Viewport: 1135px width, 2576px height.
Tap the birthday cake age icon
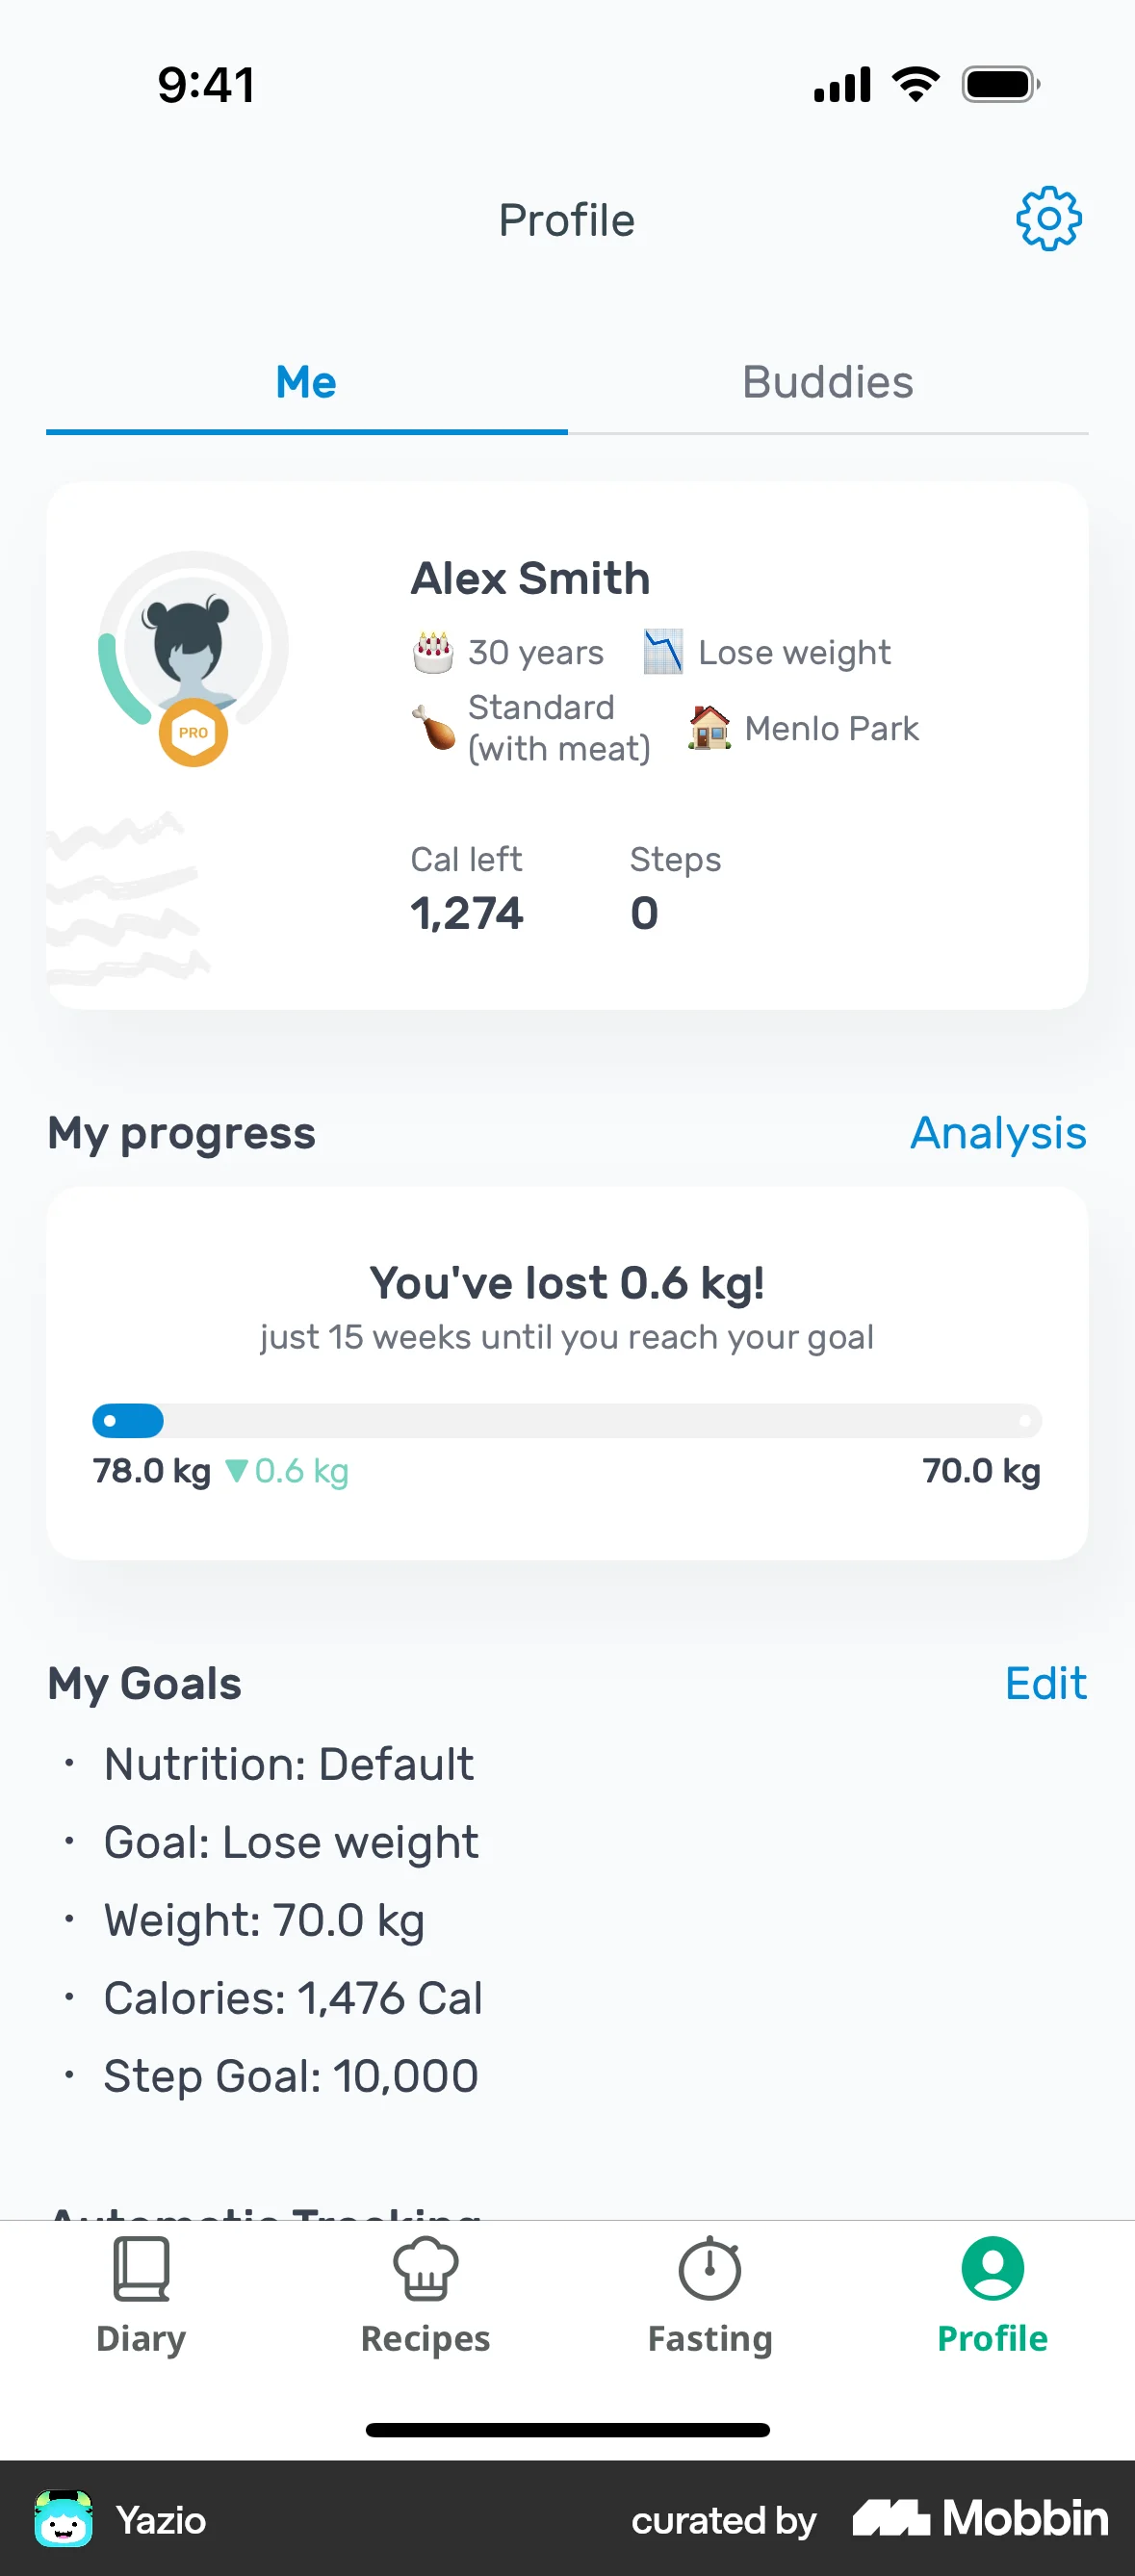[434, 652]
